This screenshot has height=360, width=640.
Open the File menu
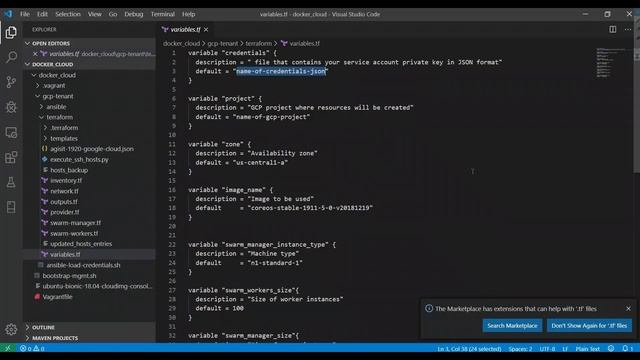25,14
